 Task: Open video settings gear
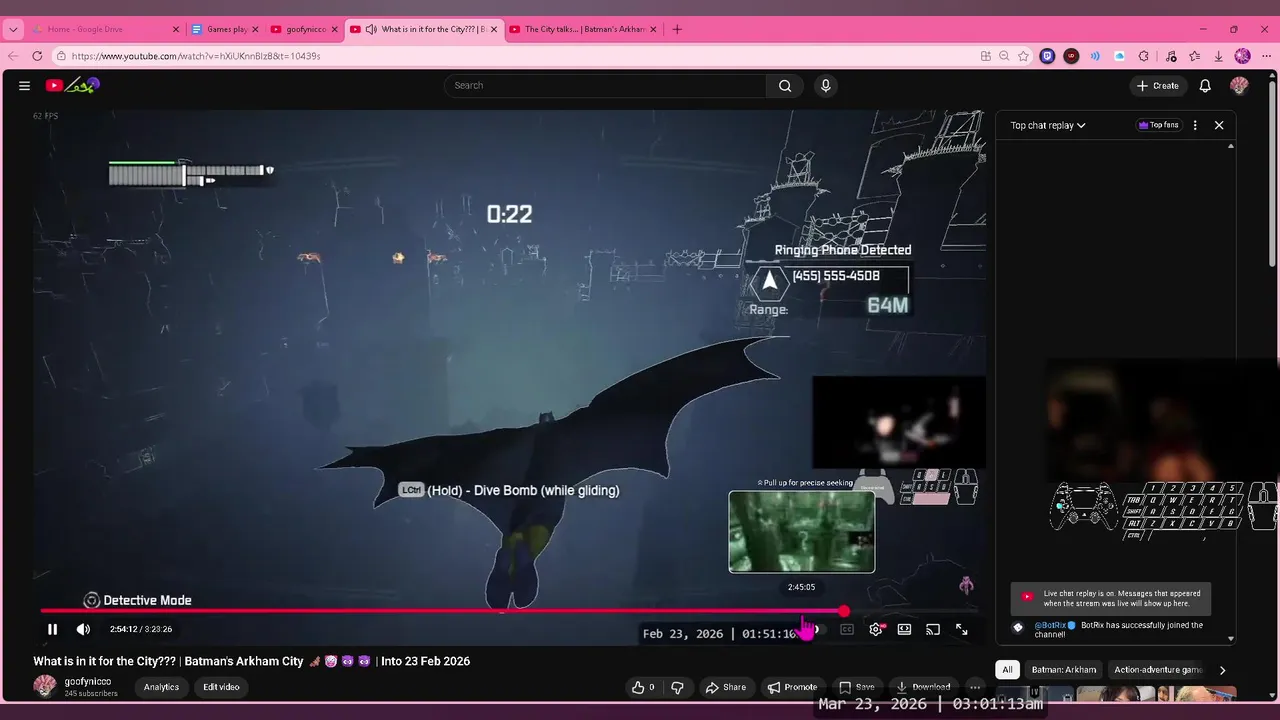point(876,629)
